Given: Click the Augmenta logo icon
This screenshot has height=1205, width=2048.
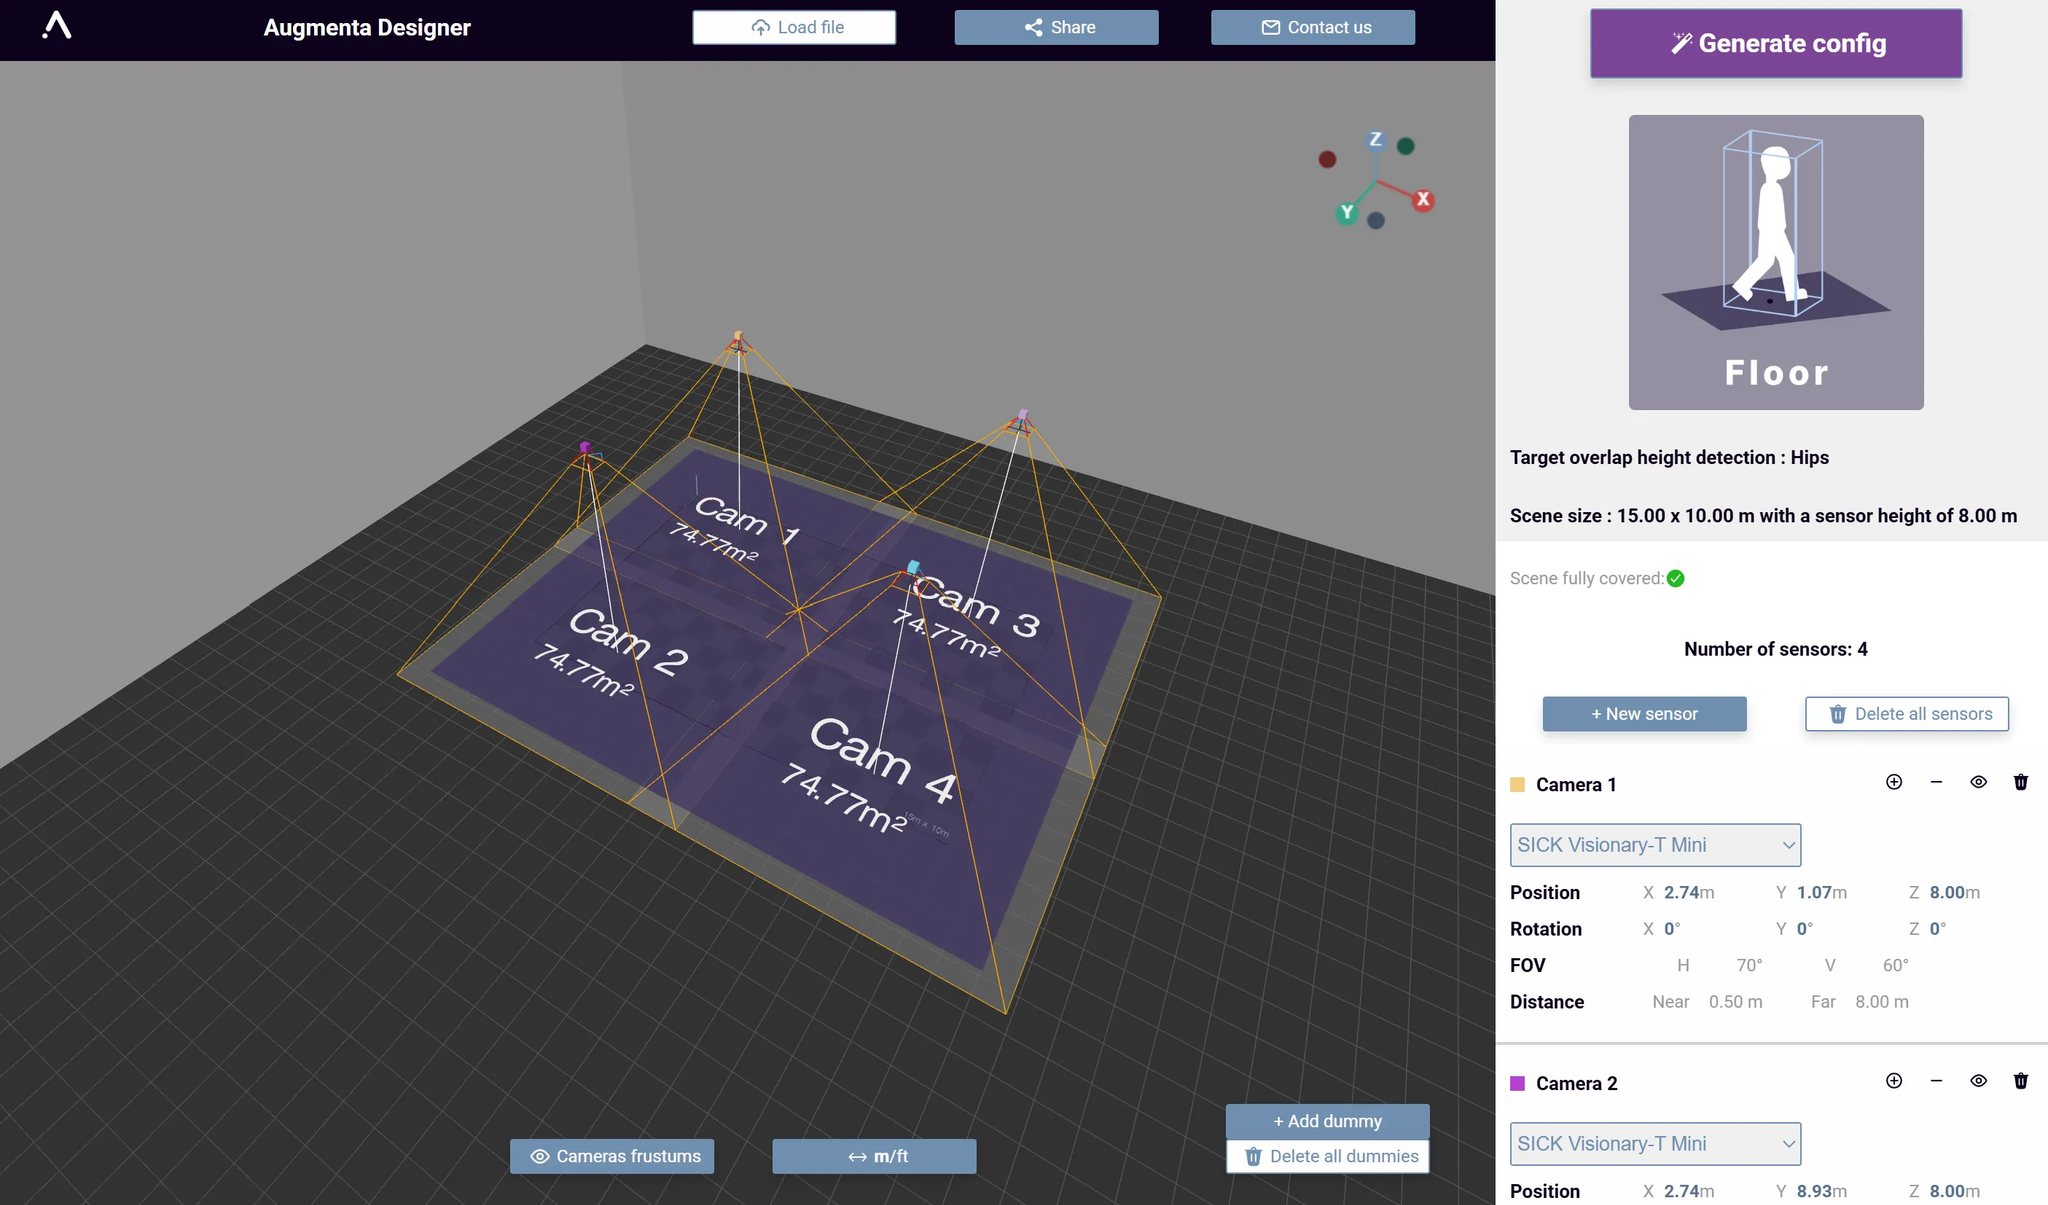Looking at the screenshot, I should (57, 26).
